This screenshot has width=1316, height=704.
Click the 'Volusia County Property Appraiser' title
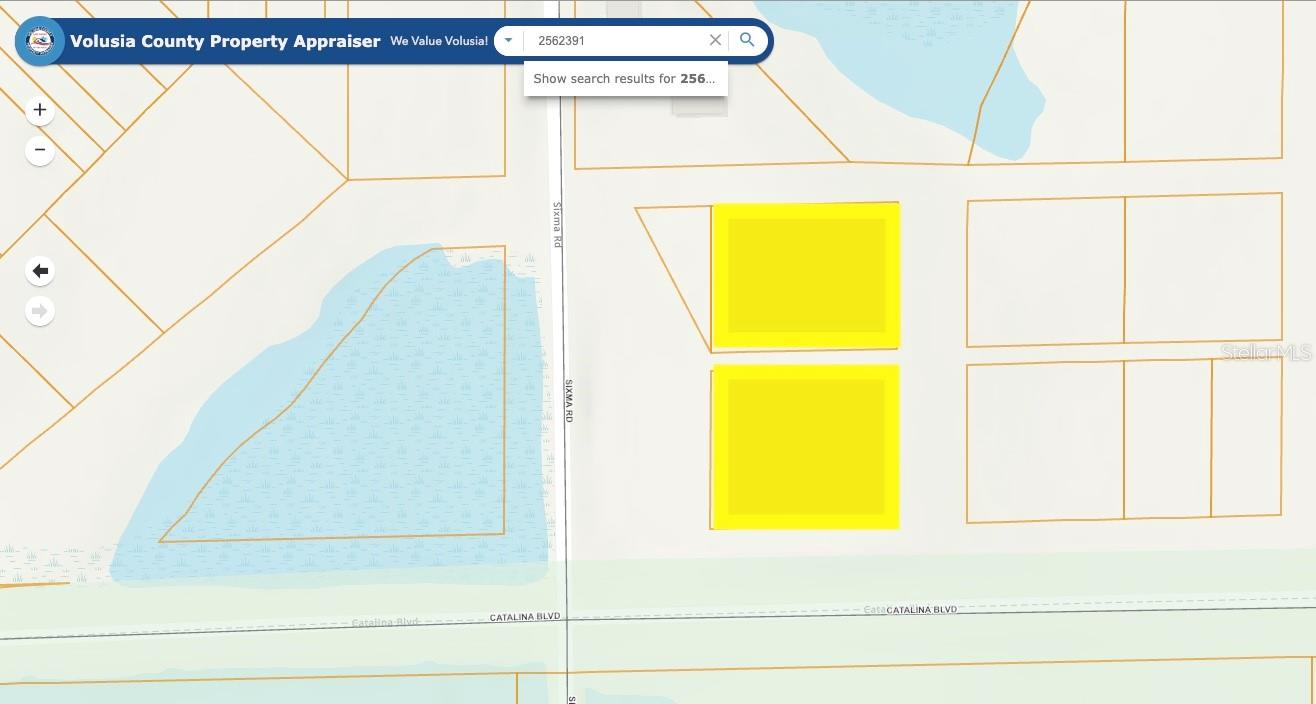tap(225, 41)
